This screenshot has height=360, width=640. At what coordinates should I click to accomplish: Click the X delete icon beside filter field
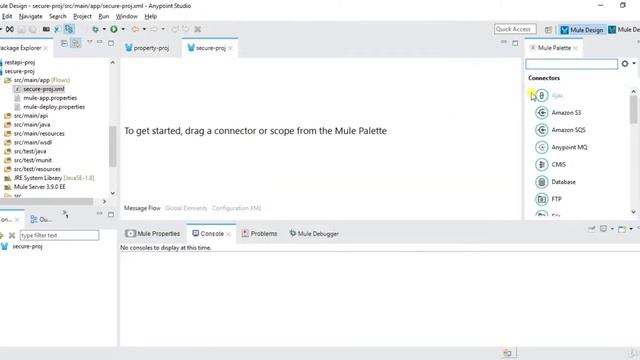click(12, 236)
